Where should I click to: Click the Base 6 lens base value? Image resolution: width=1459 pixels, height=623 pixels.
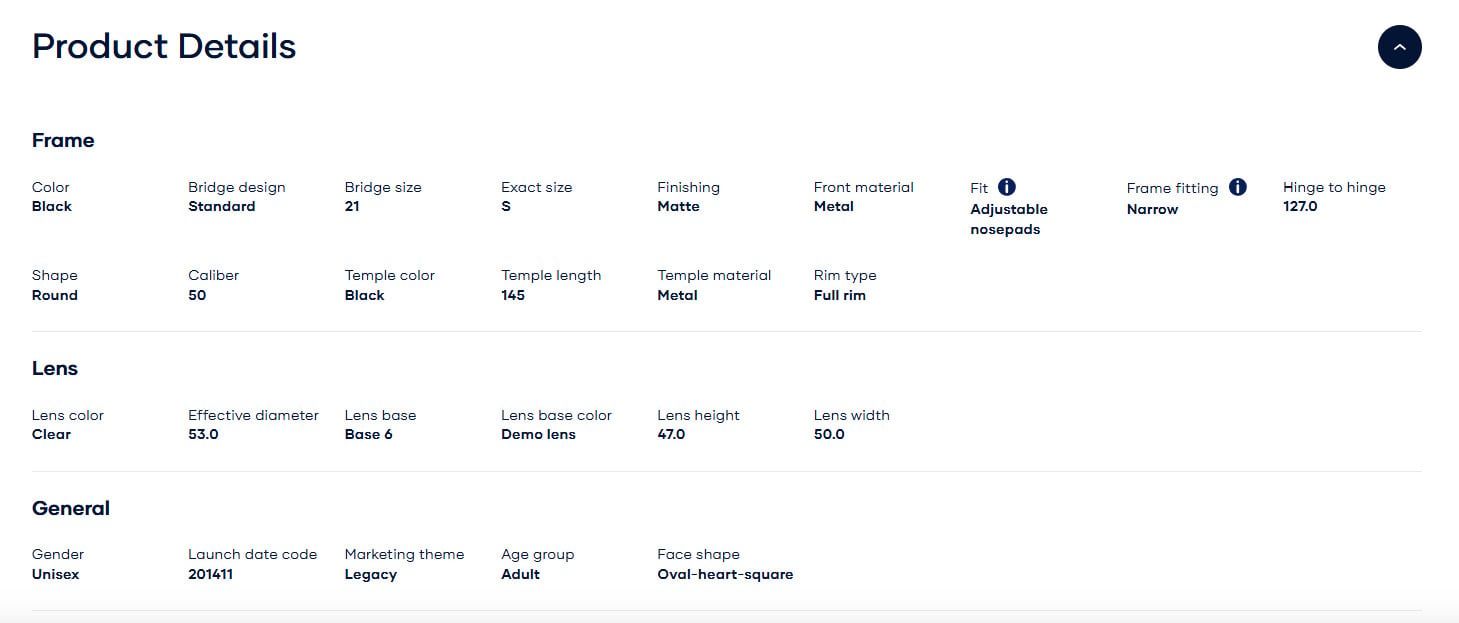click(x=369, y=434)
